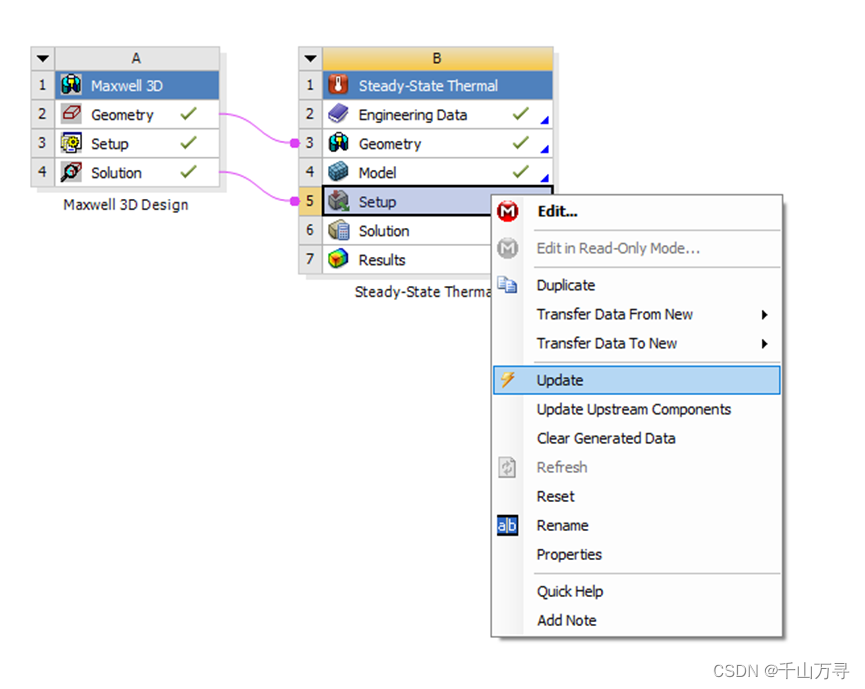Open the dropdown arrow of system A

(42, 58)
